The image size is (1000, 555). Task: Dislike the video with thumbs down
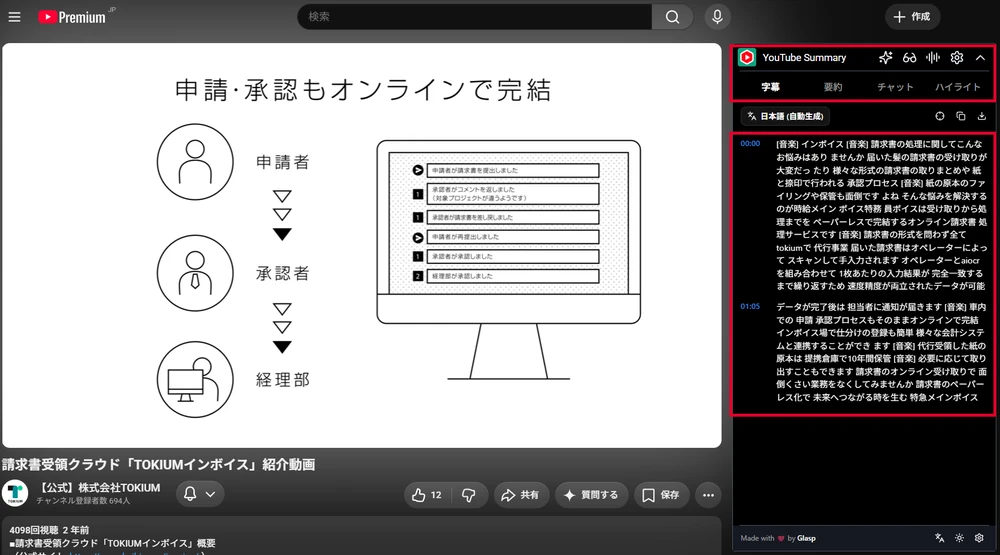pyautogui.click(x=469, y=495)
